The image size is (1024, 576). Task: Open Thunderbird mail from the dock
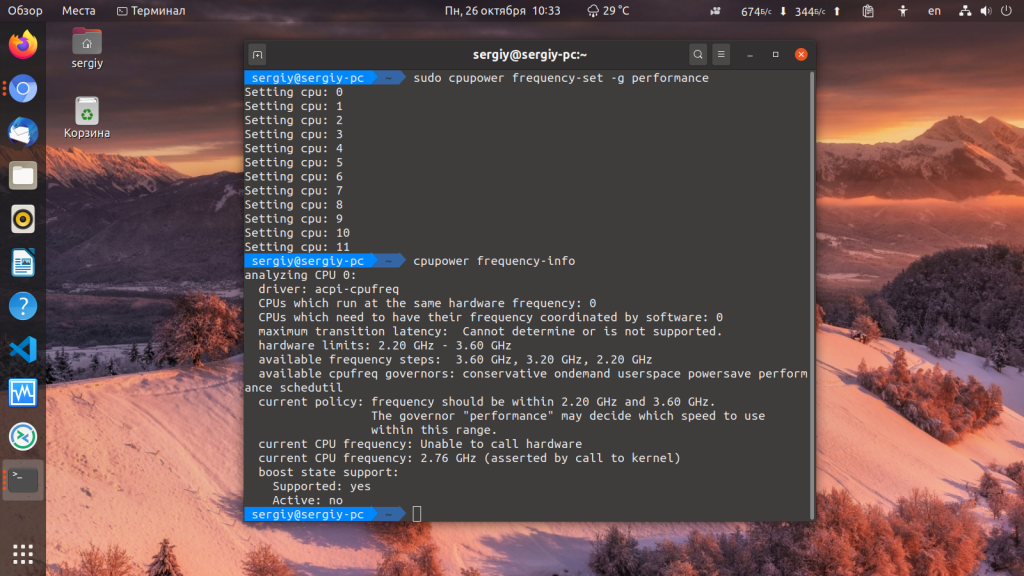click(x=23, y=131)
